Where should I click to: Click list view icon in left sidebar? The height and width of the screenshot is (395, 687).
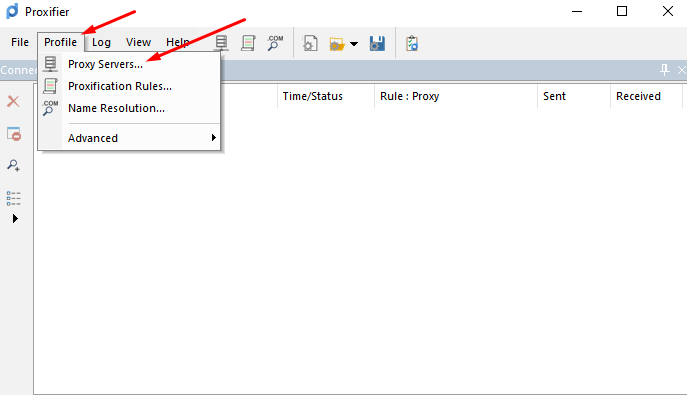click(14, 198)
